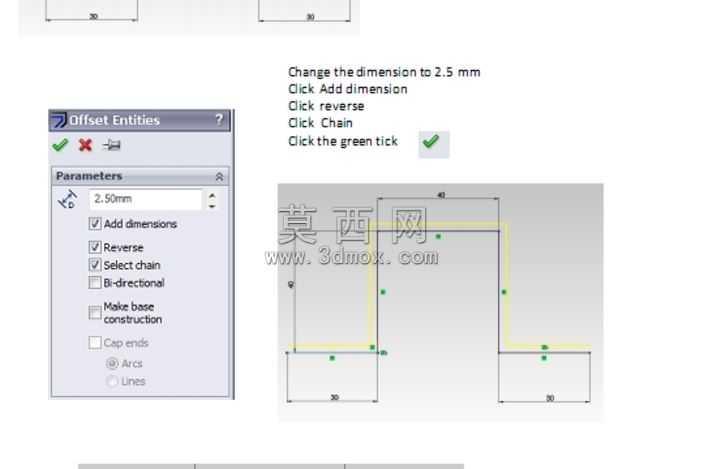
Task: Enable Make base construction checkbox
Action: coord(95,312)
